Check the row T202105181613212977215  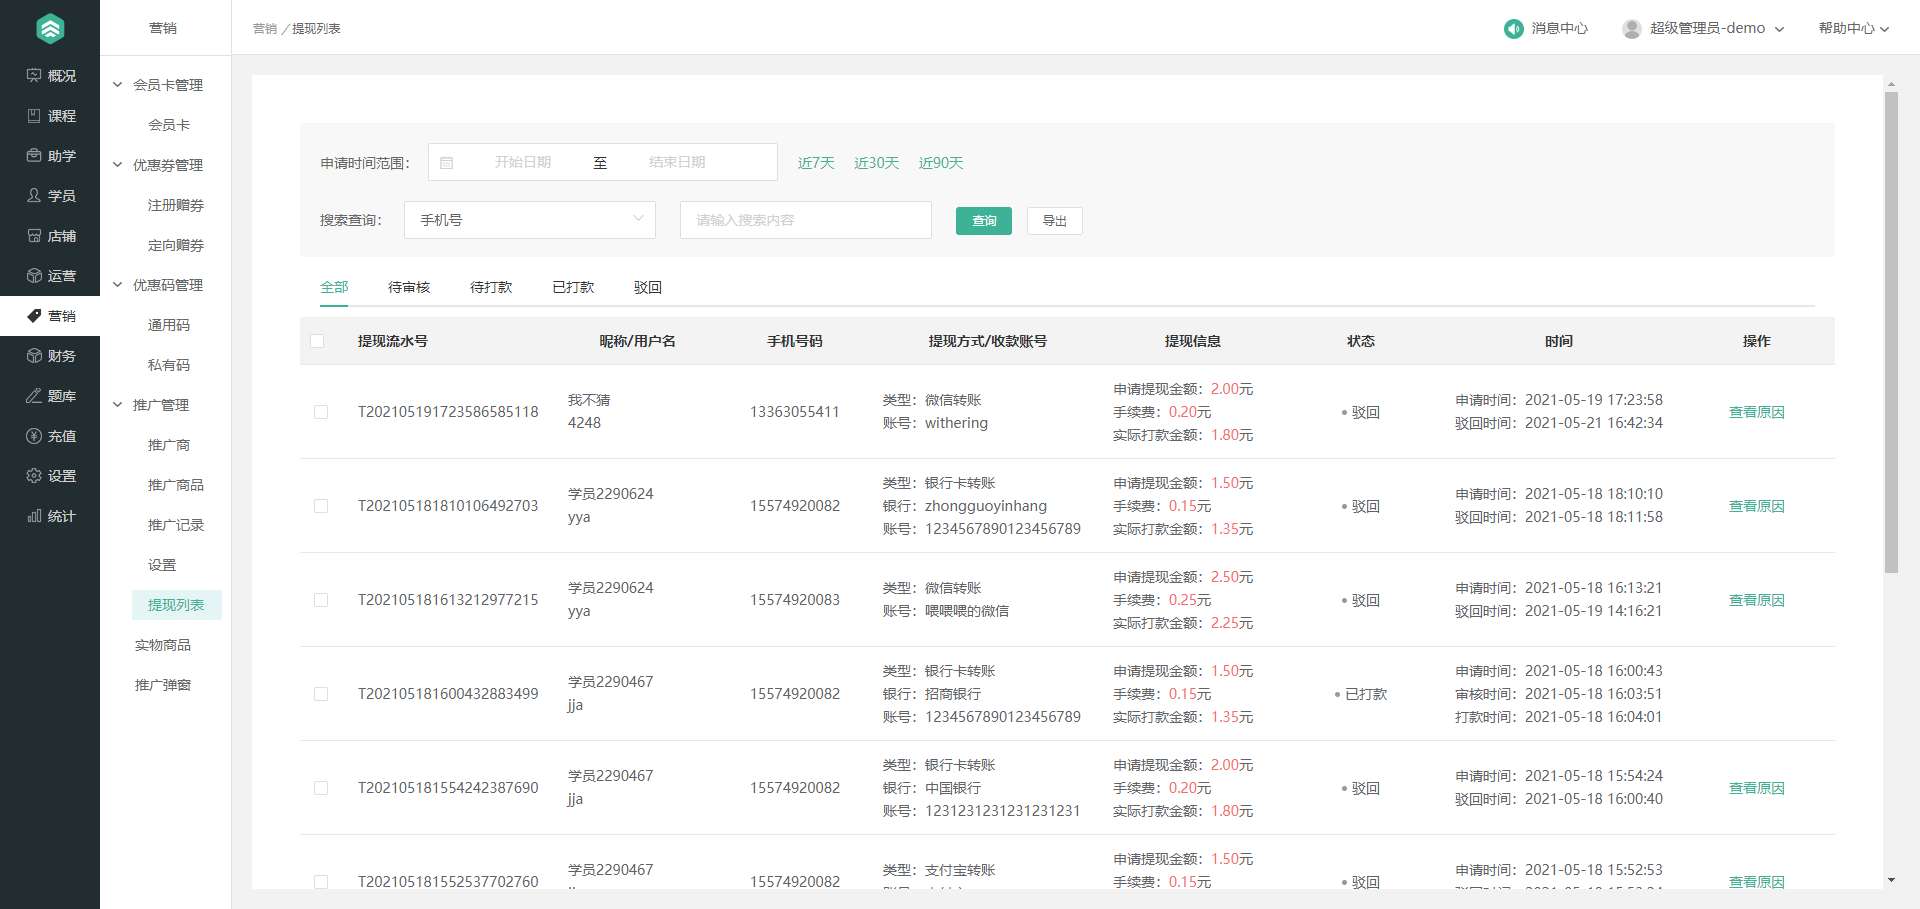(321, 600)
